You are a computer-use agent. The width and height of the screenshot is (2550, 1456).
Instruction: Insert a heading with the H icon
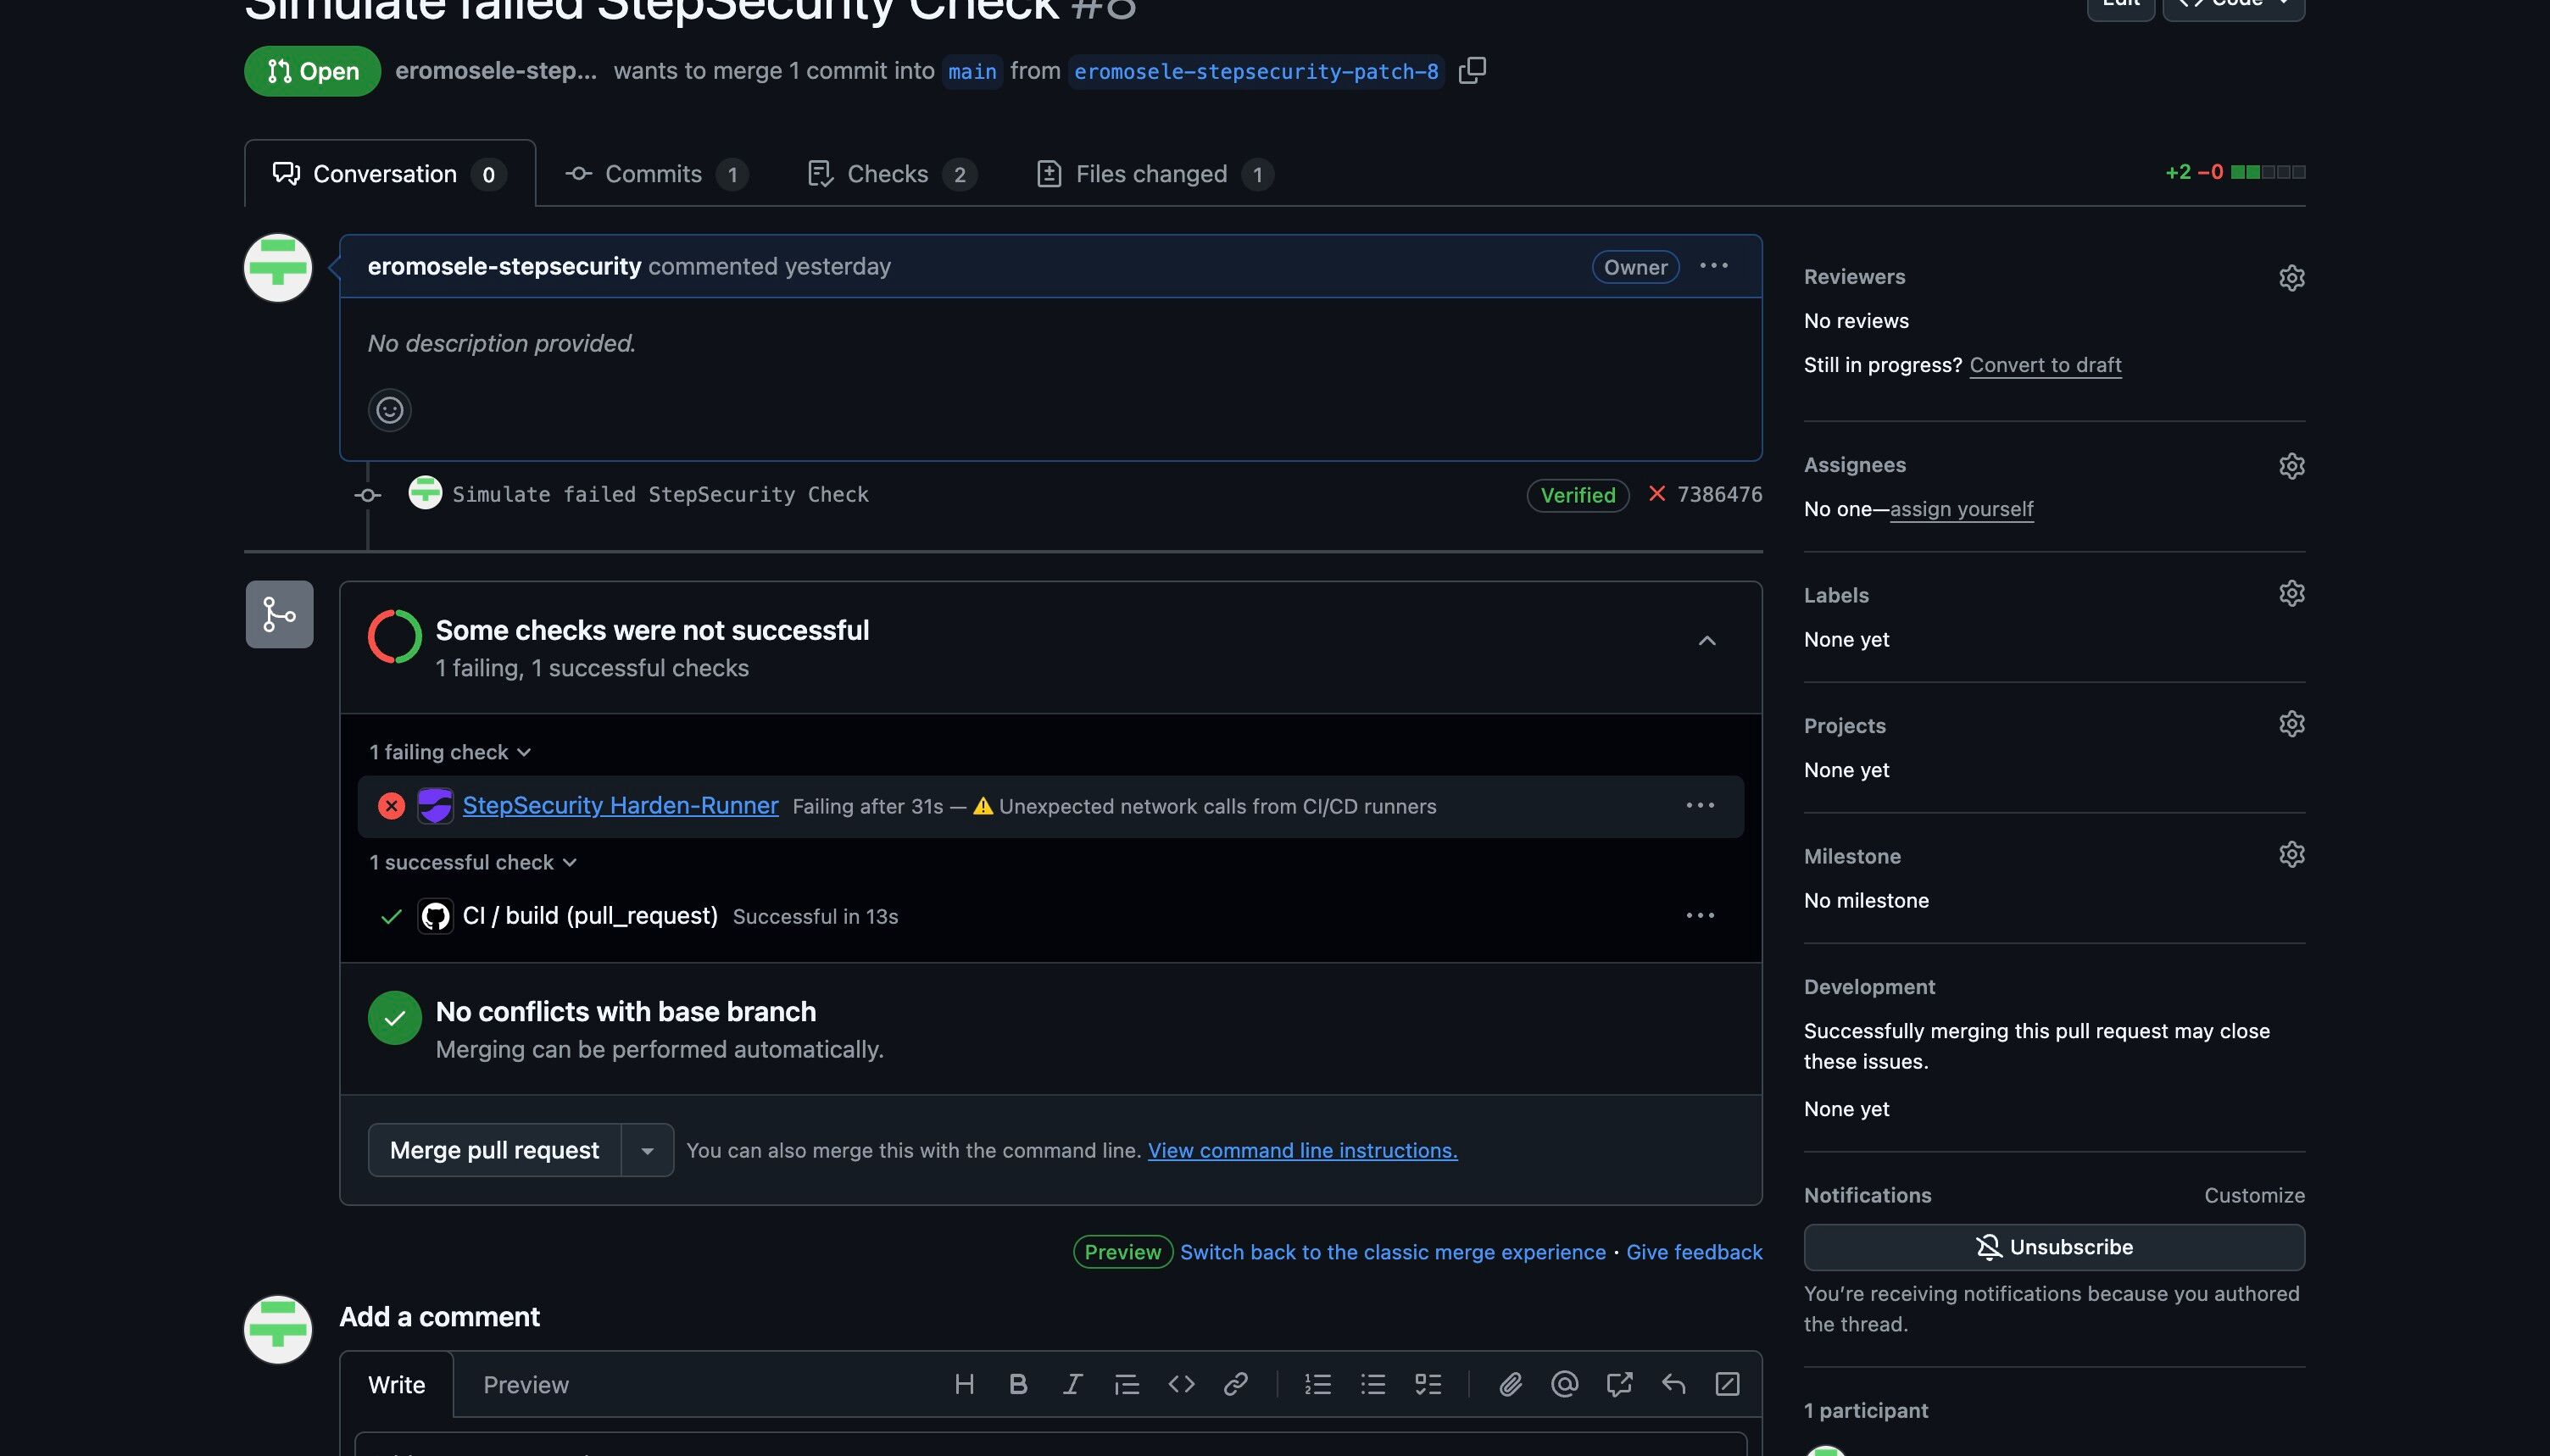click(964, 1384)
